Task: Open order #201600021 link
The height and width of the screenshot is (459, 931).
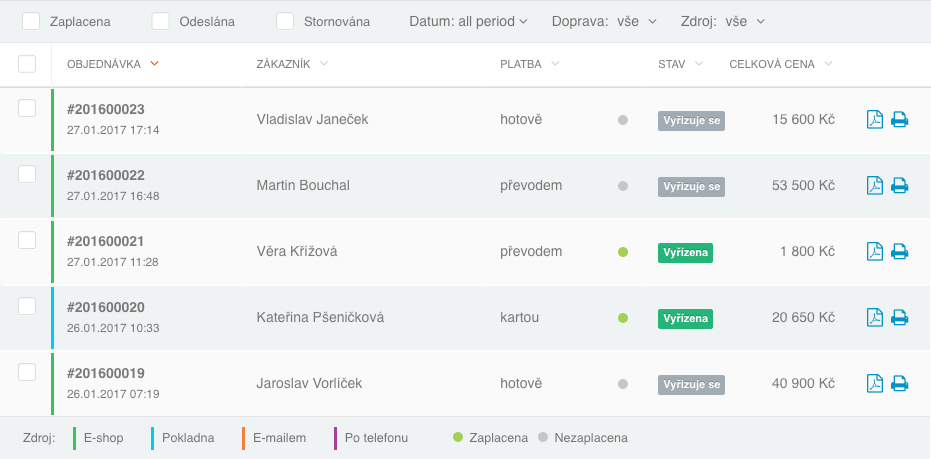Action: coord(106,241)
